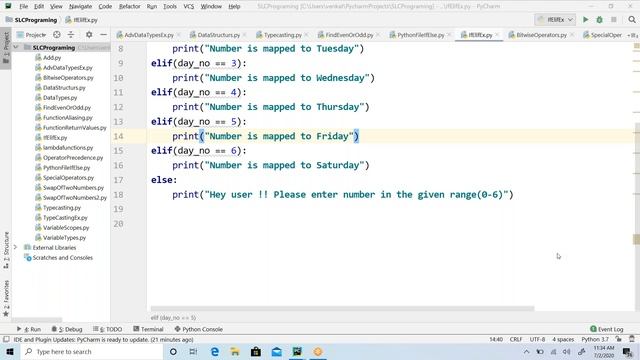The image size is (640, 360).
Task: Select Scratches and Consoles node
Action: coord(62,258)
